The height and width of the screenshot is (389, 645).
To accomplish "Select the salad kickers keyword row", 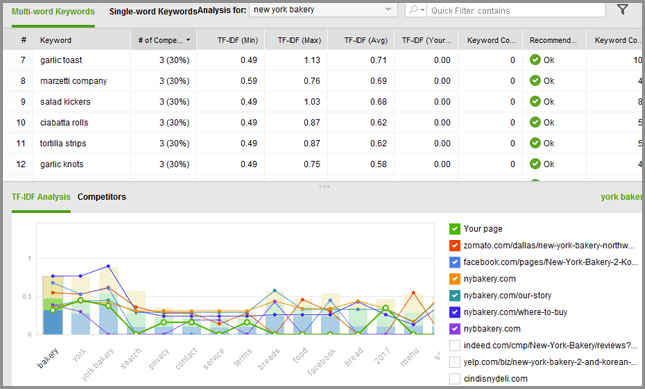I will click(x=322, y=102).
